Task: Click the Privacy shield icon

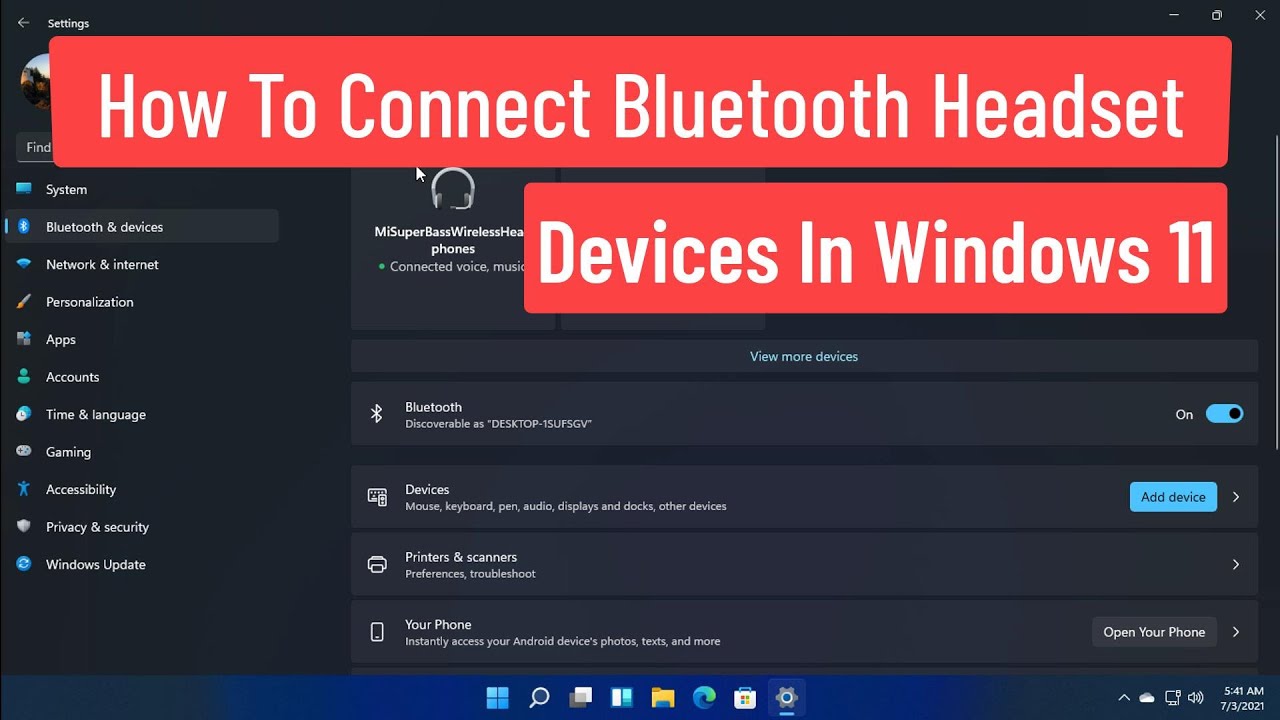Action: tap(24, 527)
